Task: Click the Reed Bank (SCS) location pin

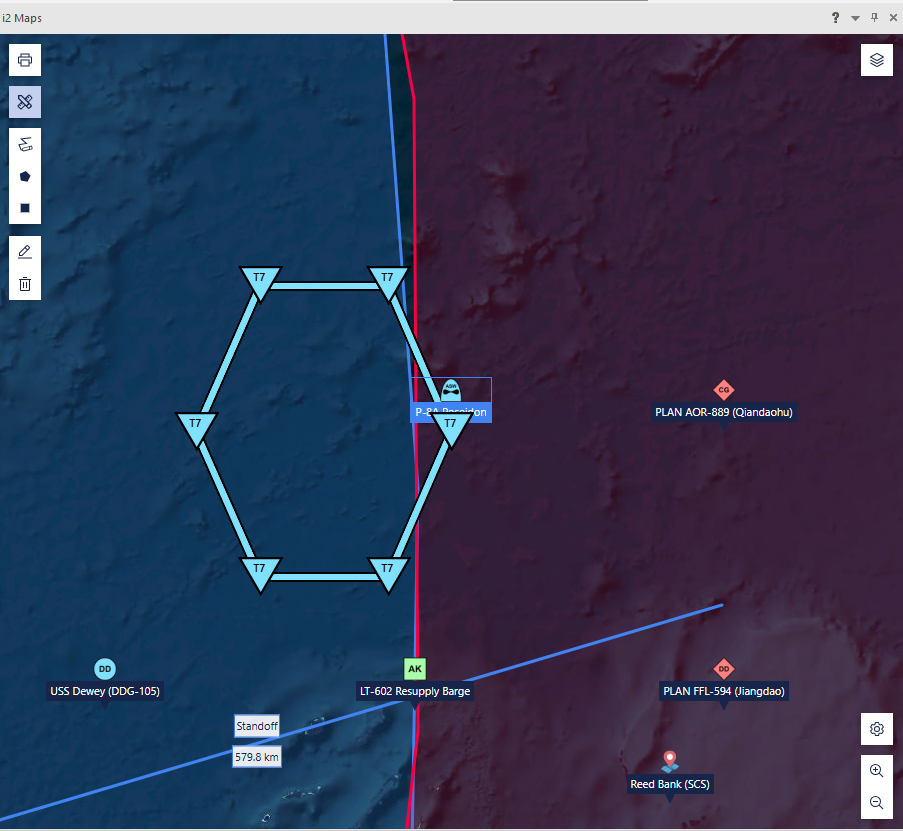Action: click(670, 762)
